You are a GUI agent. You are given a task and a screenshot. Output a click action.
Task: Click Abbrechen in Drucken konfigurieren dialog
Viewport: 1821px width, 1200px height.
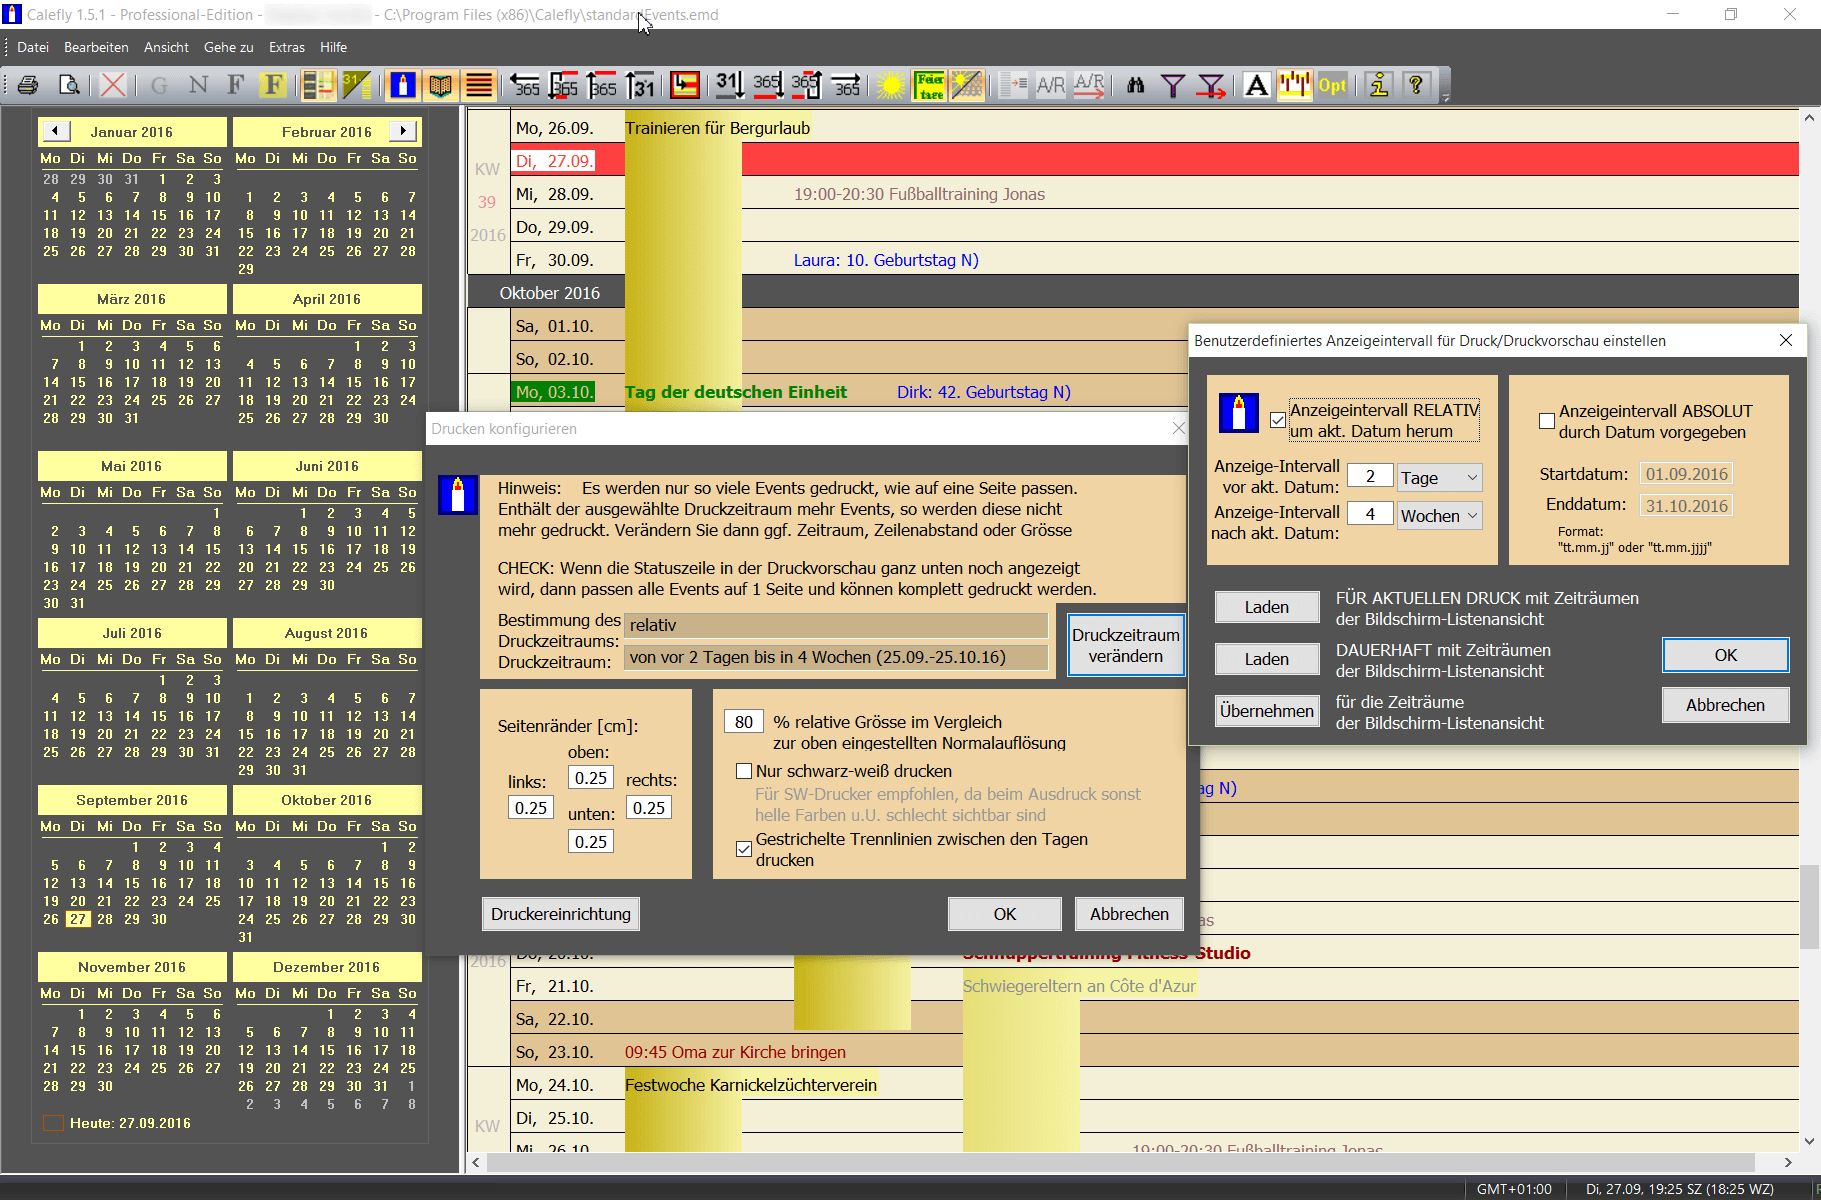(x=1129, y=914)
